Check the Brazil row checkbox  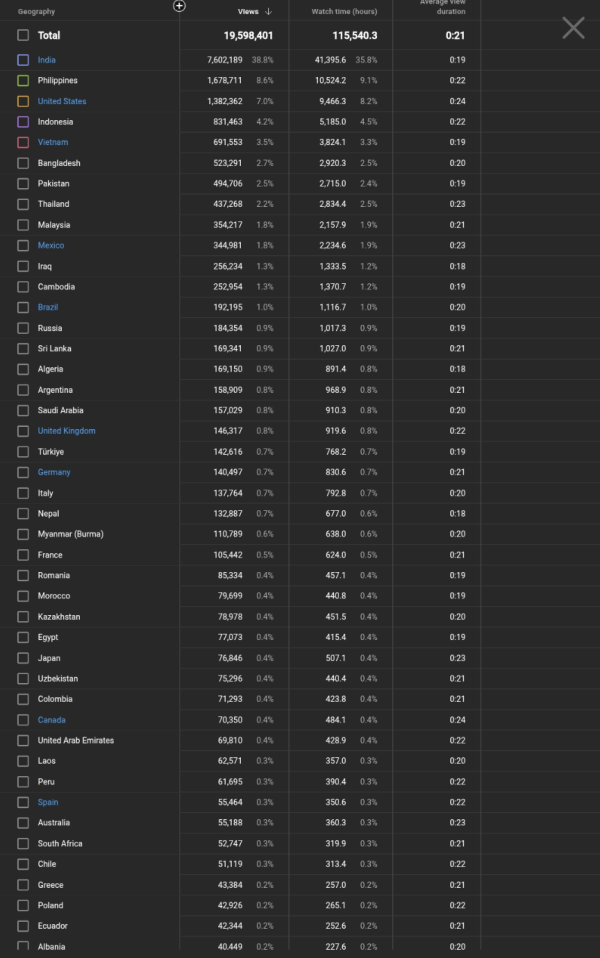(x=23, y=307)
